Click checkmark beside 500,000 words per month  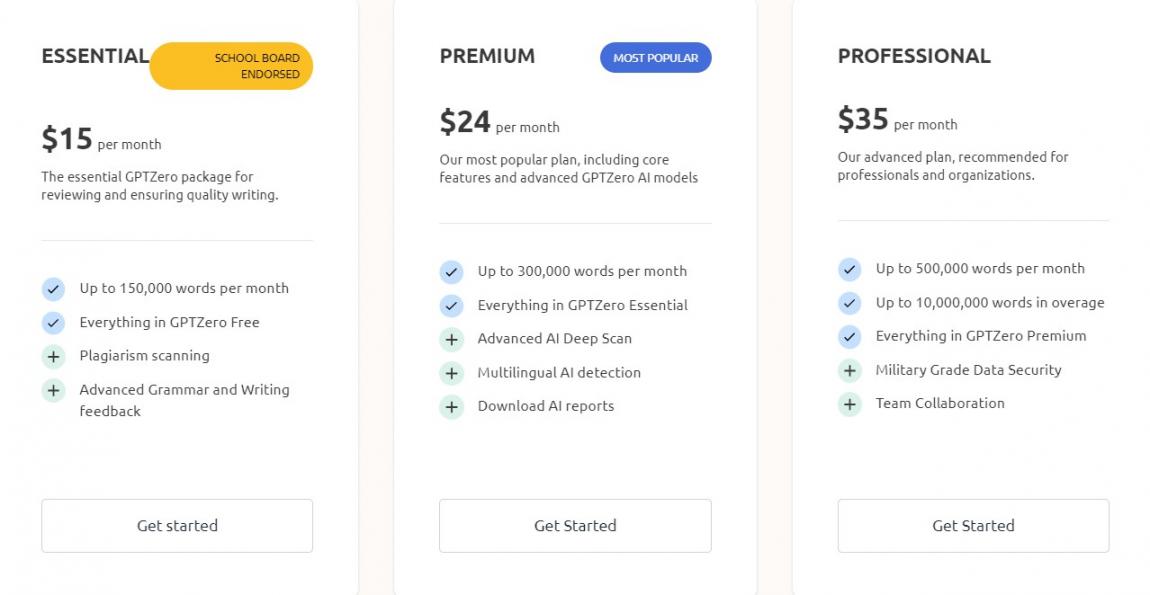point(850,269)
